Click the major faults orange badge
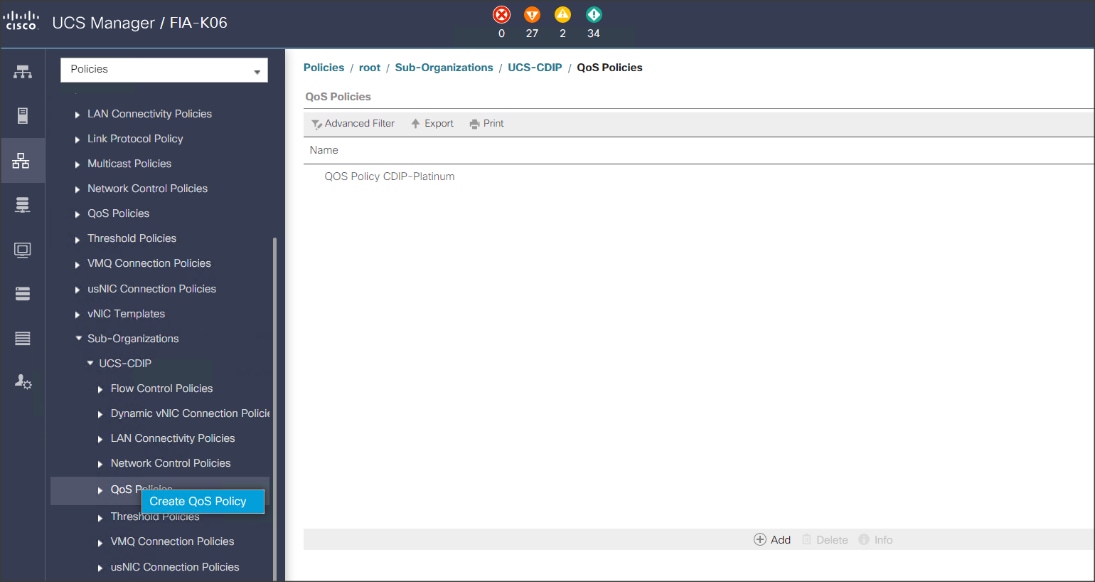The image size is (1095, 582). point(533,15)
